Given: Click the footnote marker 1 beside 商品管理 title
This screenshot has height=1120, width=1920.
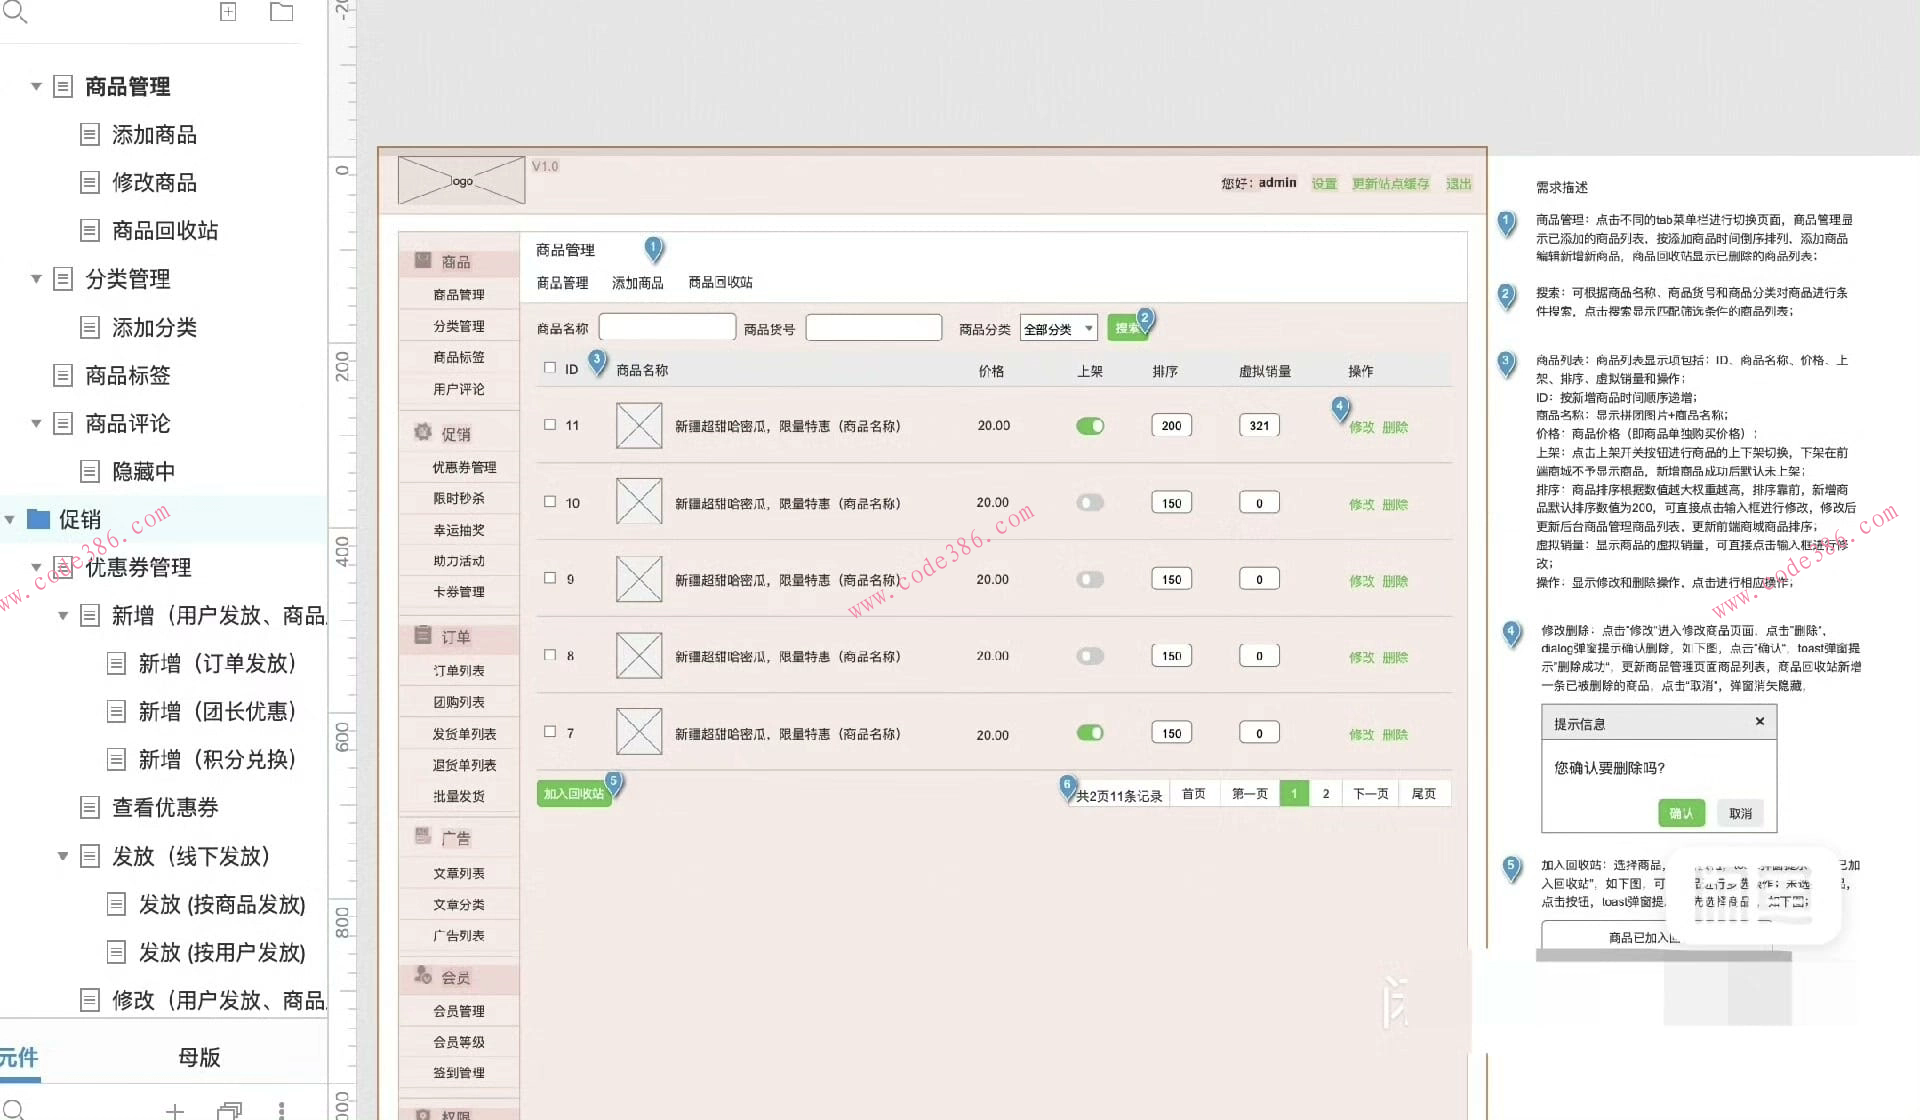Looking at the screenshot, I should click(653, 247).
